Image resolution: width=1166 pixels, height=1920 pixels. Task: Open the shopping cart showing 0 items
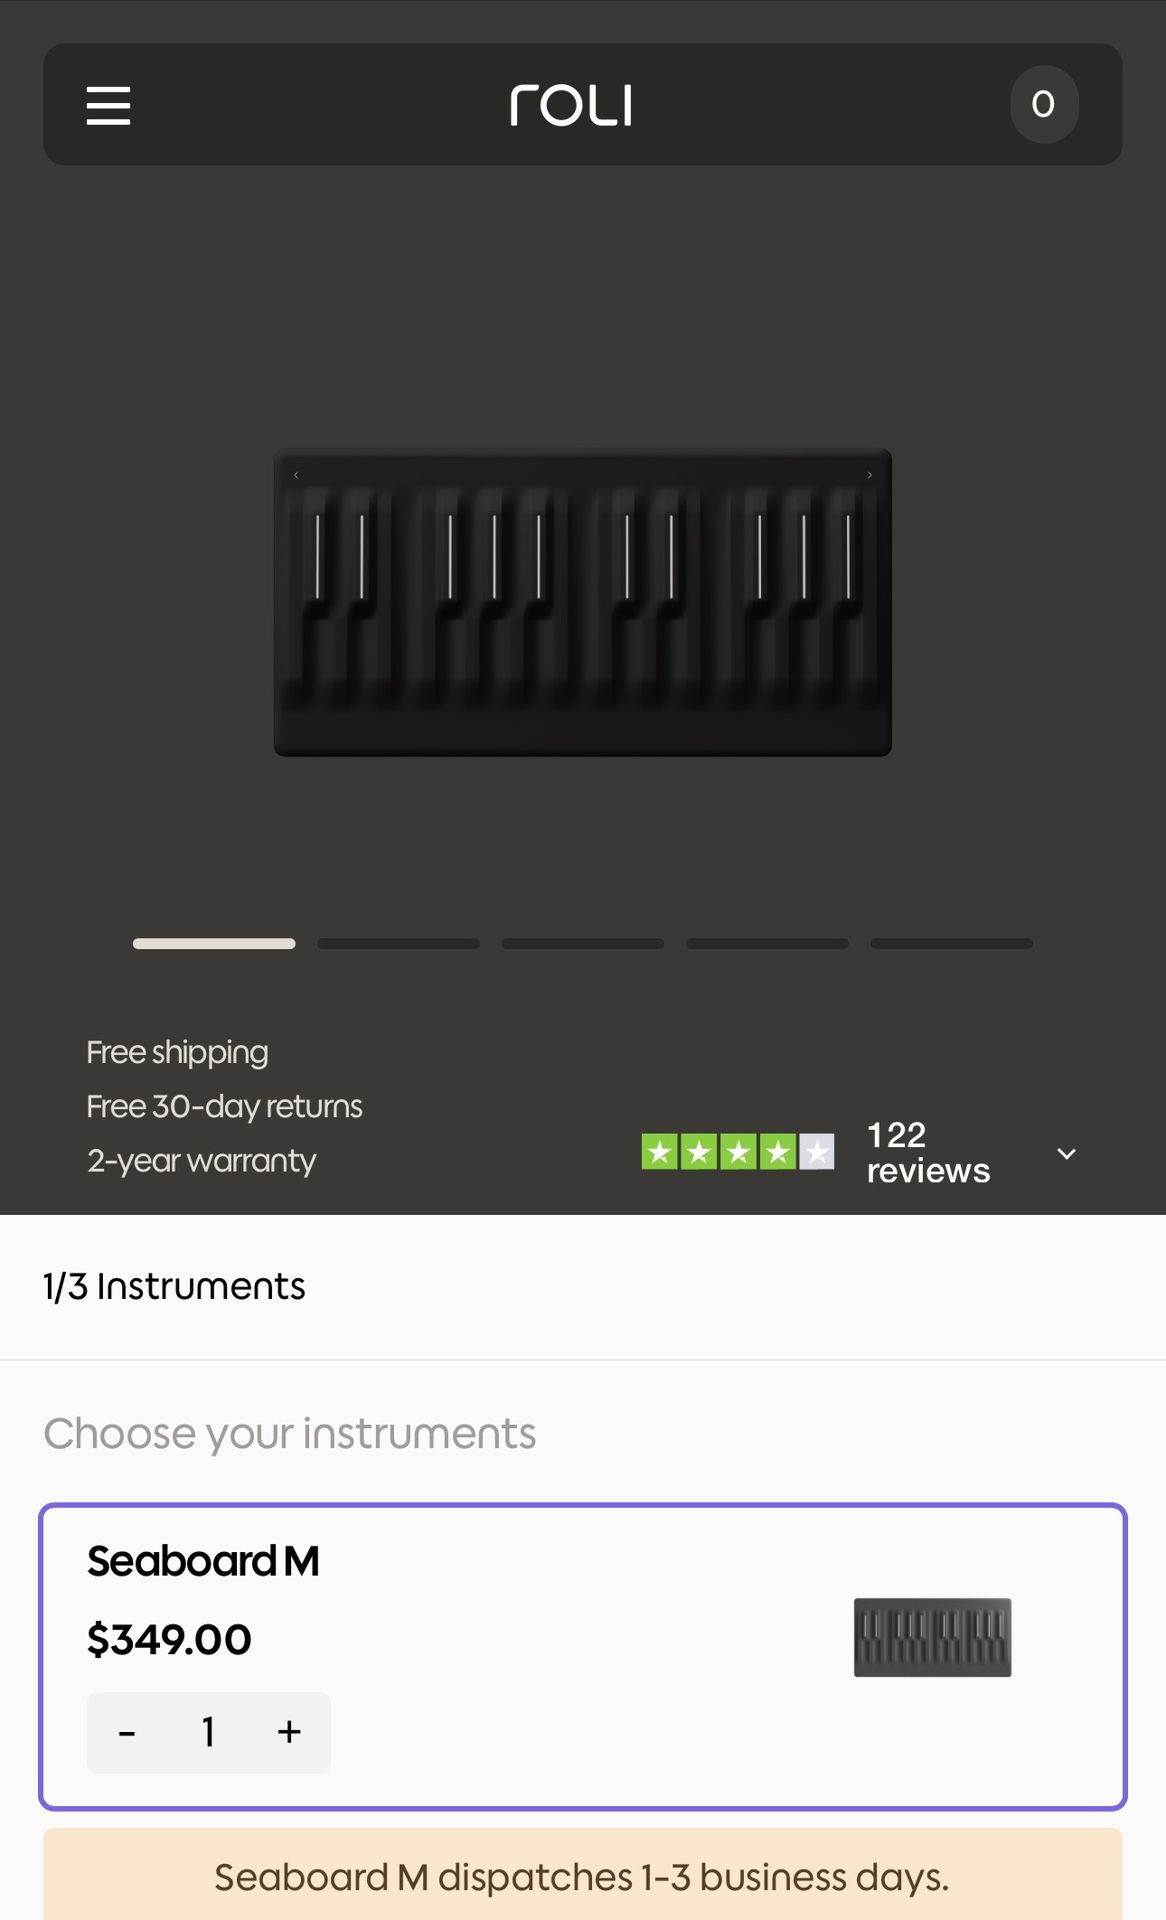[1043, 104]
